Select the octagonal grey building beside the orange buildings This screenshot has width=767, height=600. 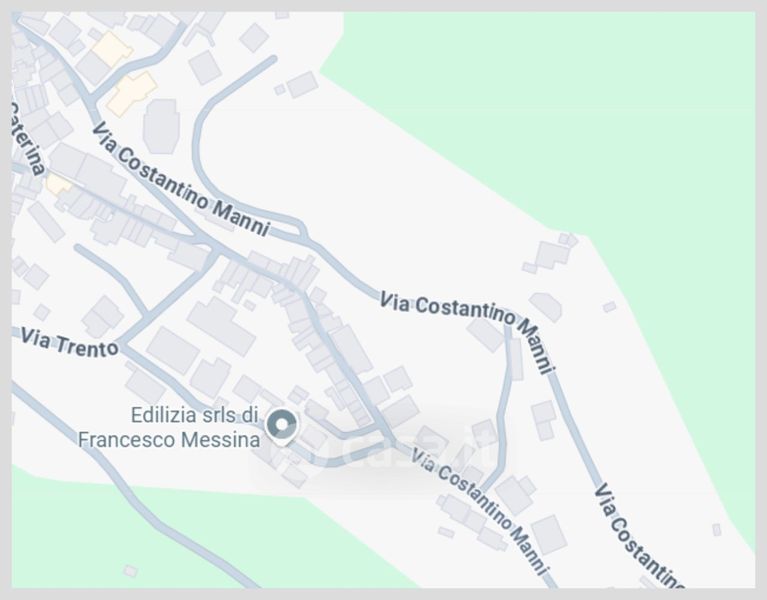(x=160, y=126)
